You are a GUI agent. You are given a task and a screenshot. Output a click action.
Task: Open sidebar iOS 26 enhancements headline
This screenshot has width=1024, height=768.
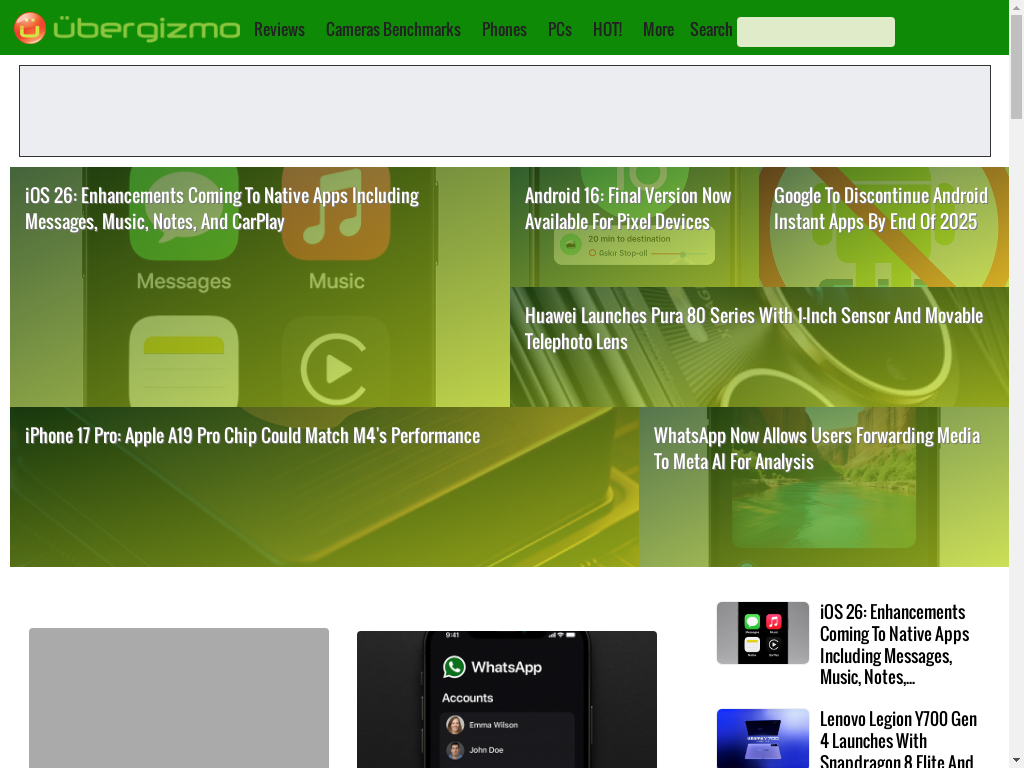895,645
